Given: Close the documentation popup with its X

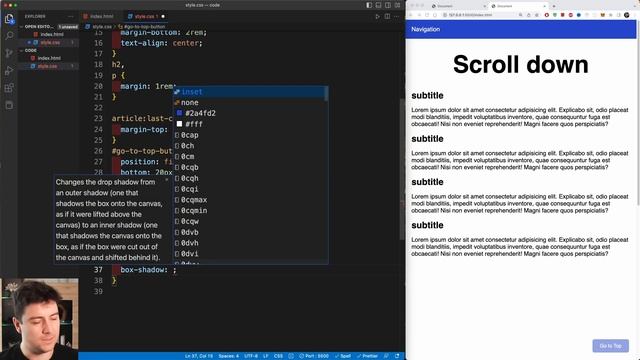Looking at the screenshot, I should (x=166, y=180).
